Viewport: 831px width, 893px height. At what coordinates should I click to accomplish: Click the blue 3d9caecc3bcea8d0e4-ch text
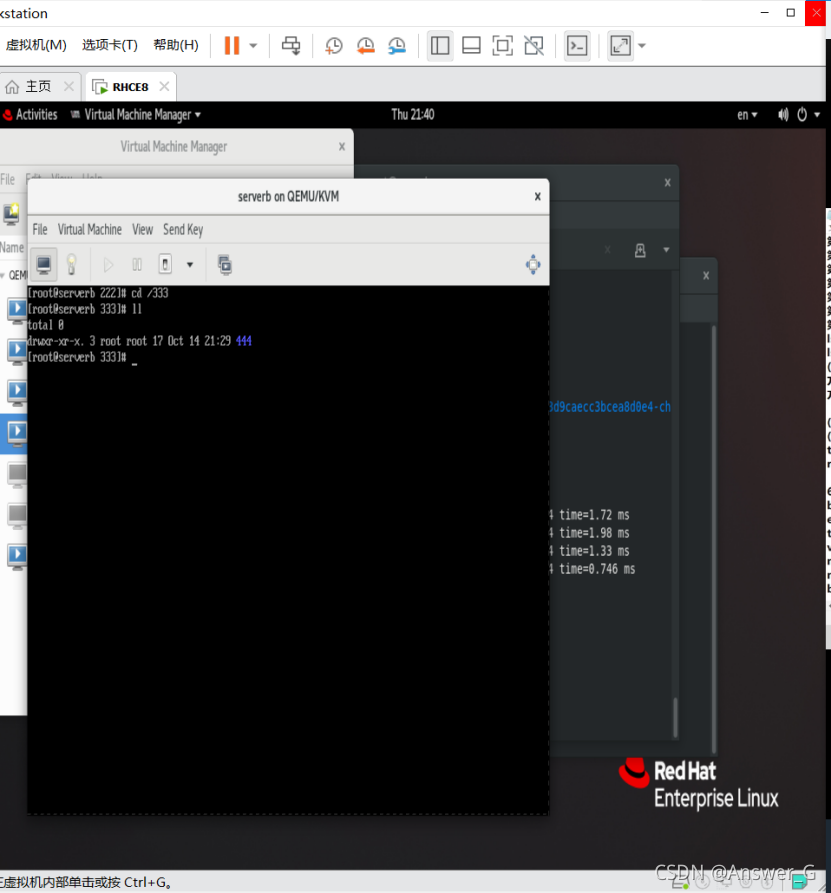coord(609,407)
